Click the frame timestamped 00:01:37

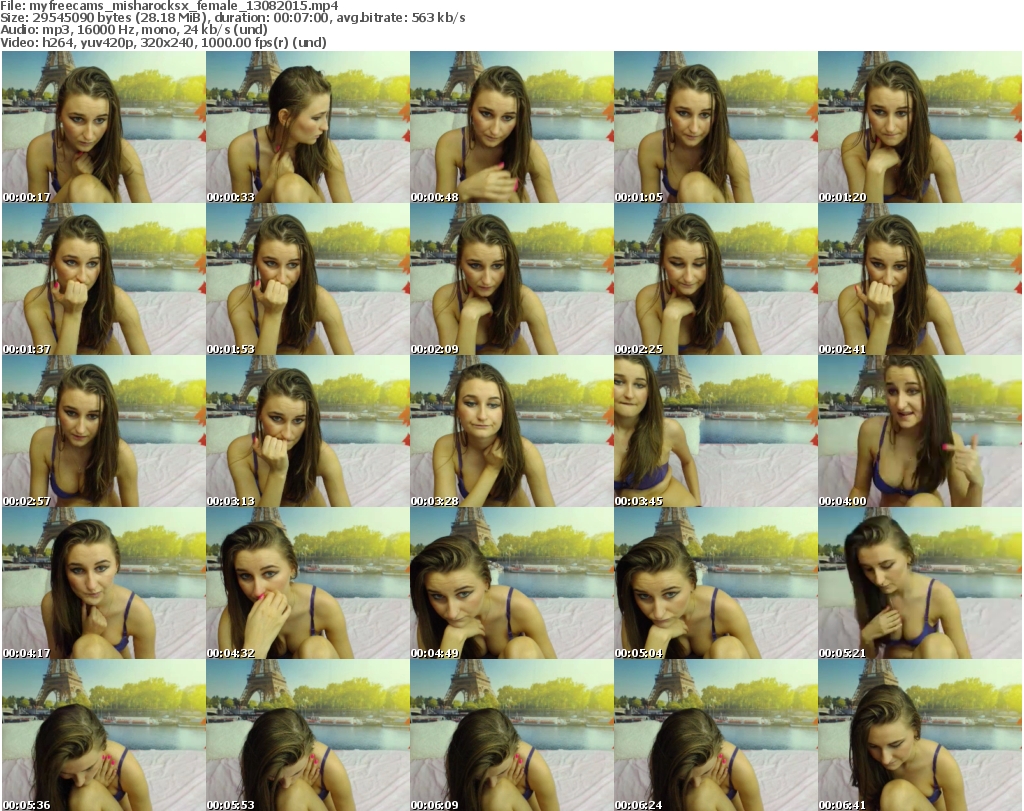point(104,279)
